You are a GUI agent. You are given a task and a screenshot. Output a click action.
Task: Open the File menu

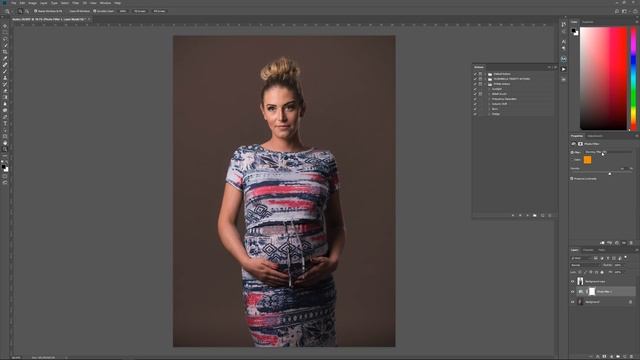pos(13,3)
